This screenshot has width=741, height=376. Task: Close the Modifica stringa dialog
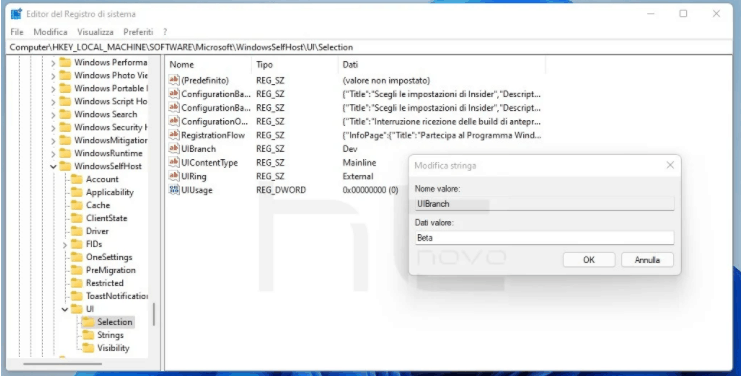[670, 165]
